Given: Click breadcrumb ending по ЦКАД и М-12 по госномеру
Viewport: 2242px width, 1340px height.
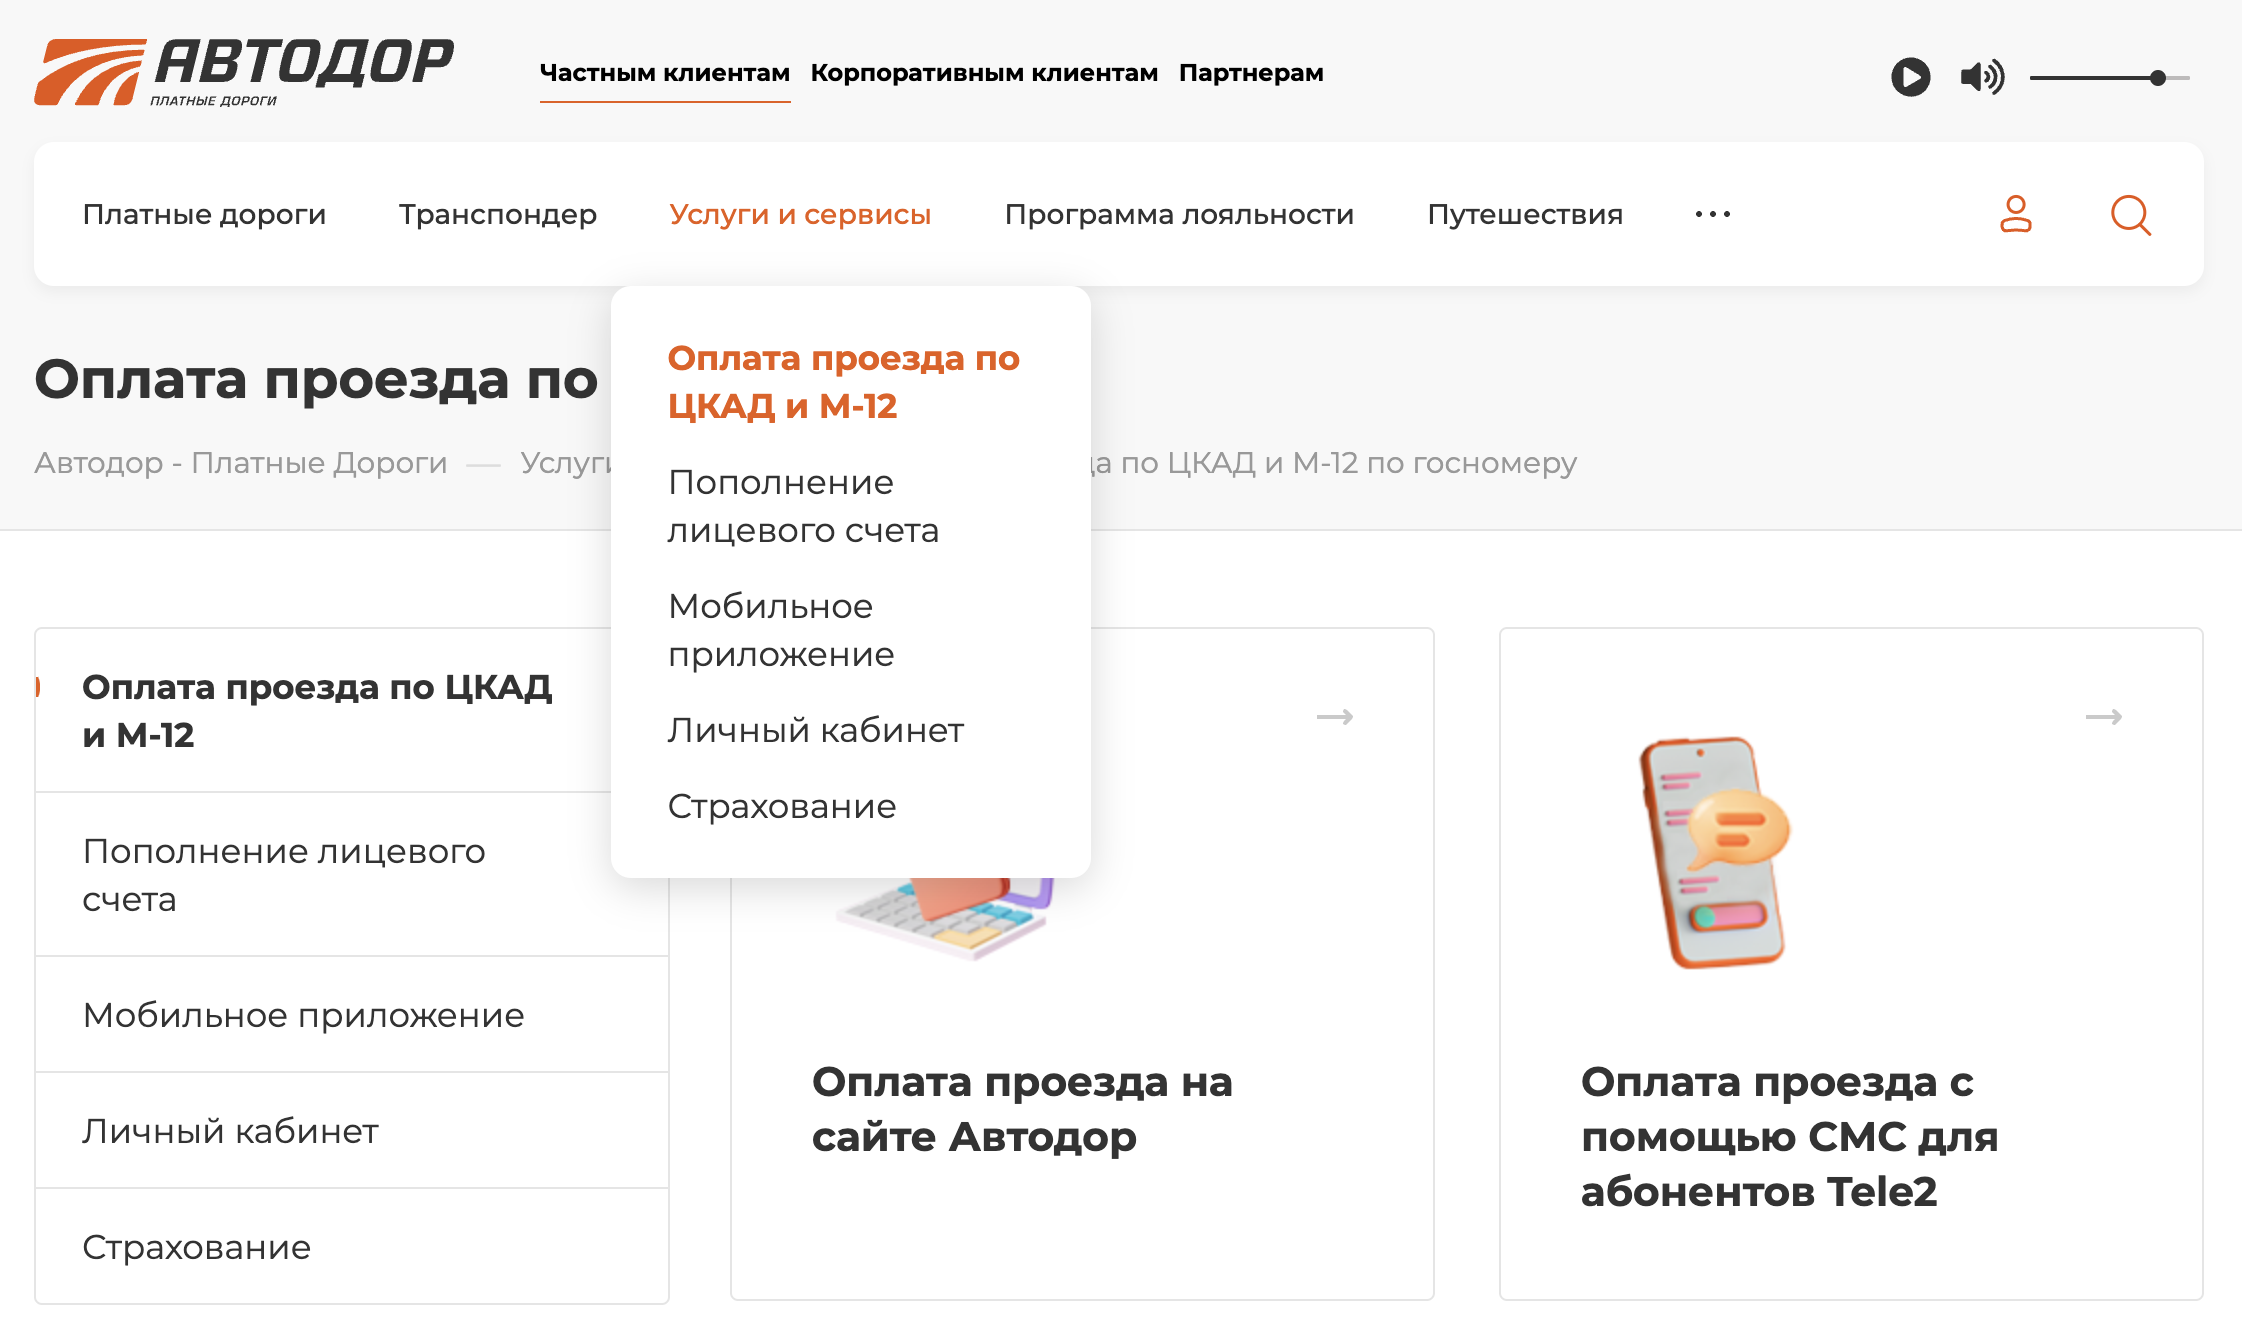Looking at the screenshot, I should (x=1334, y=463).
